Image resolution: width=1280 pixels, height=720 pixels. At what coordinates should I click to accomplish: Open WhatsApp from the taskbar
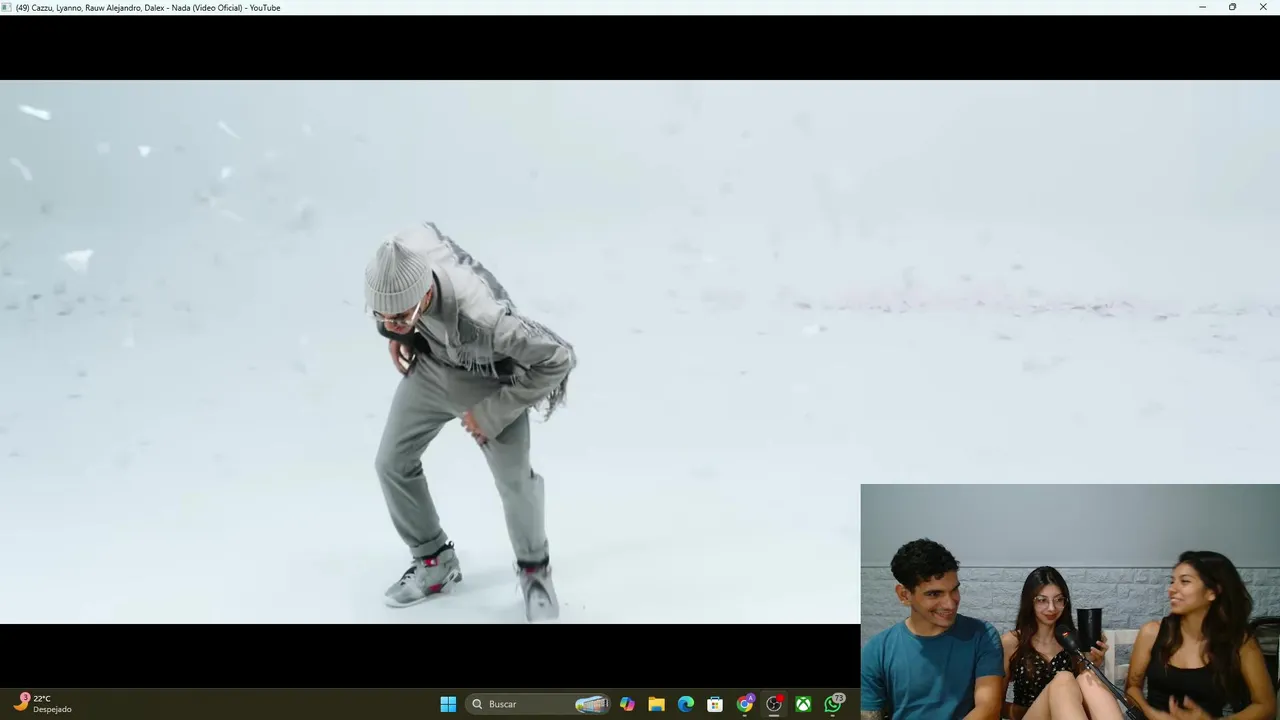(833, 704)
